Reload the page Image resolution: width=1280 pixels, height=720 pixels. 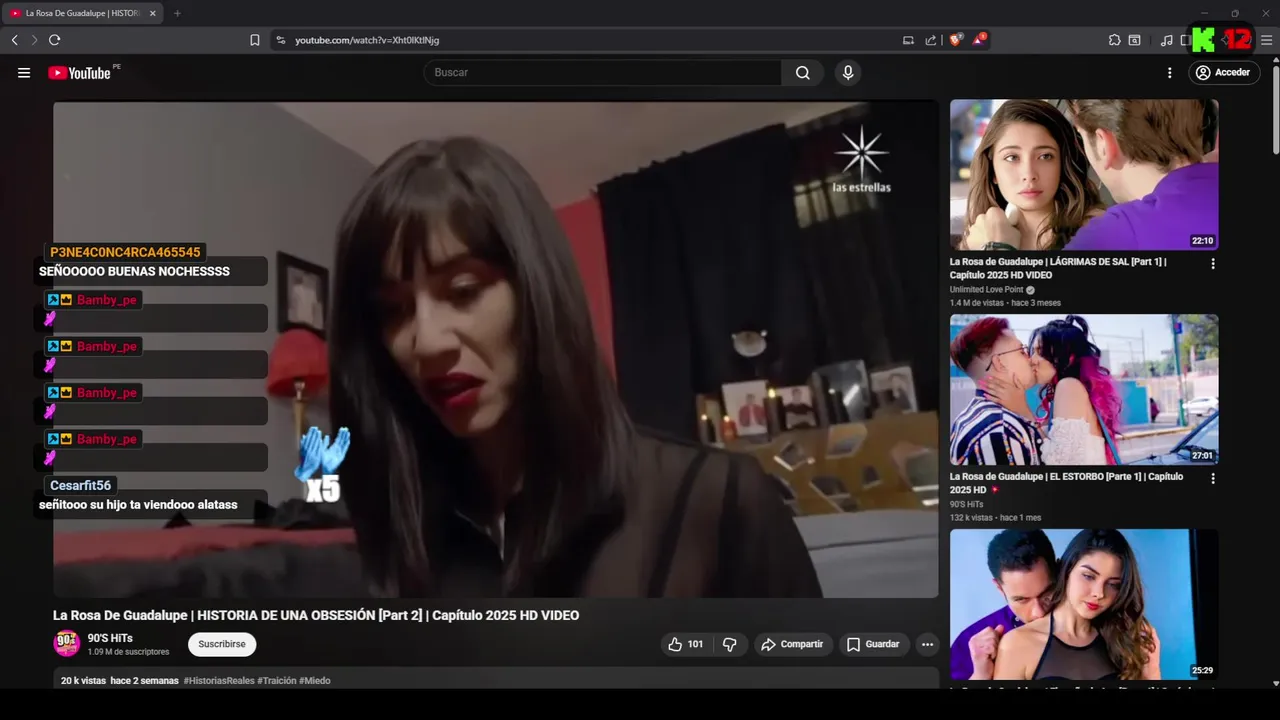[x=54, y=40]
